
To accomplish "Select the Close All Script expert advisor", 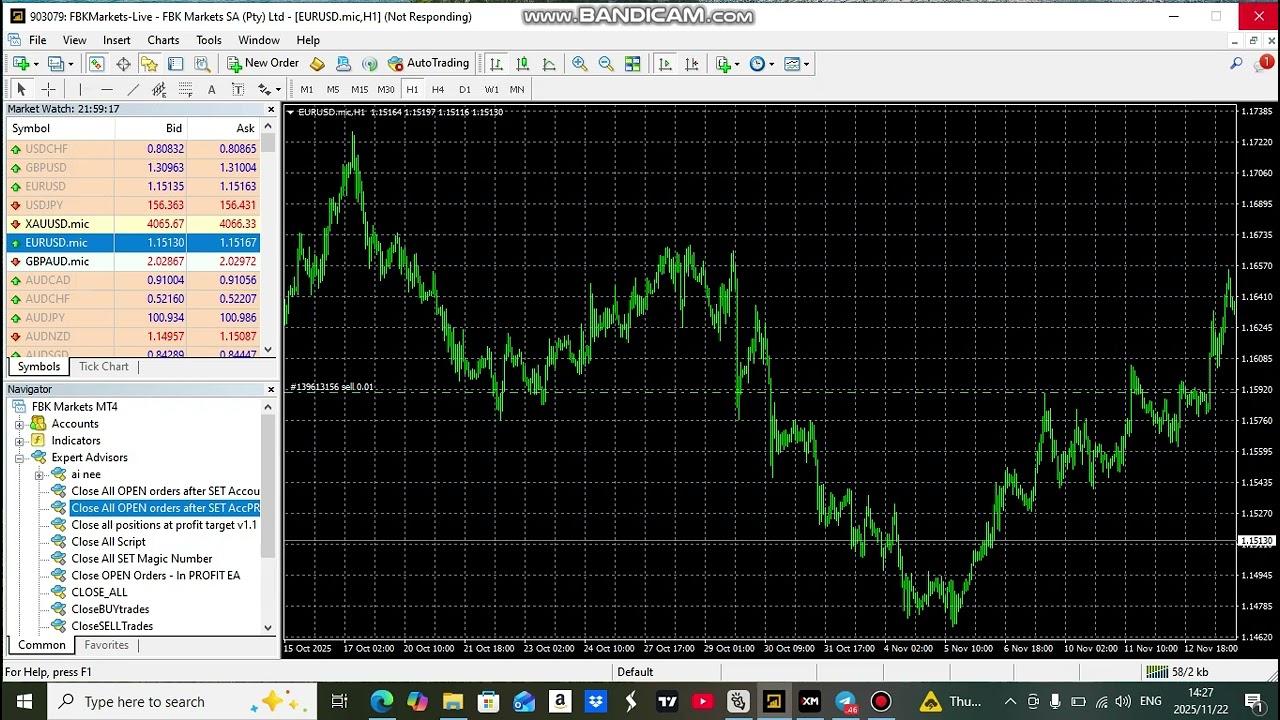I will (108, 542).
